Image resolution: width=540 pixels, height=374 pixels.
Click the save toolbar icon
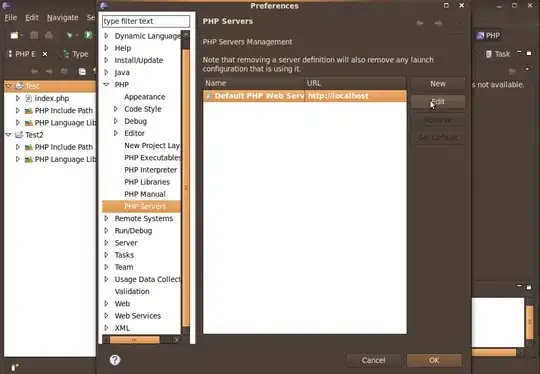point(34,35)
